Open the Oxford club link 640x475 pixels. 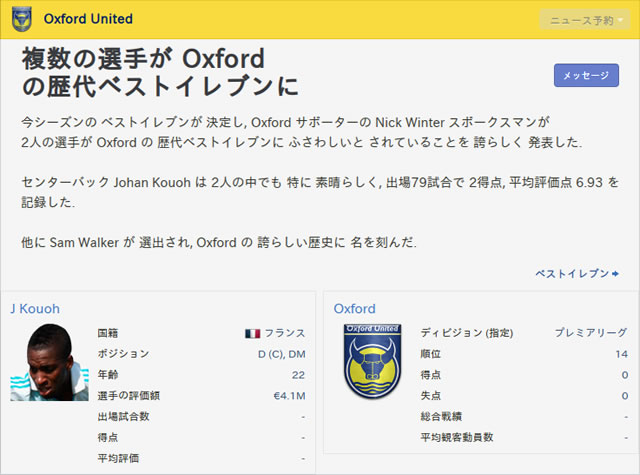(354, 309)
